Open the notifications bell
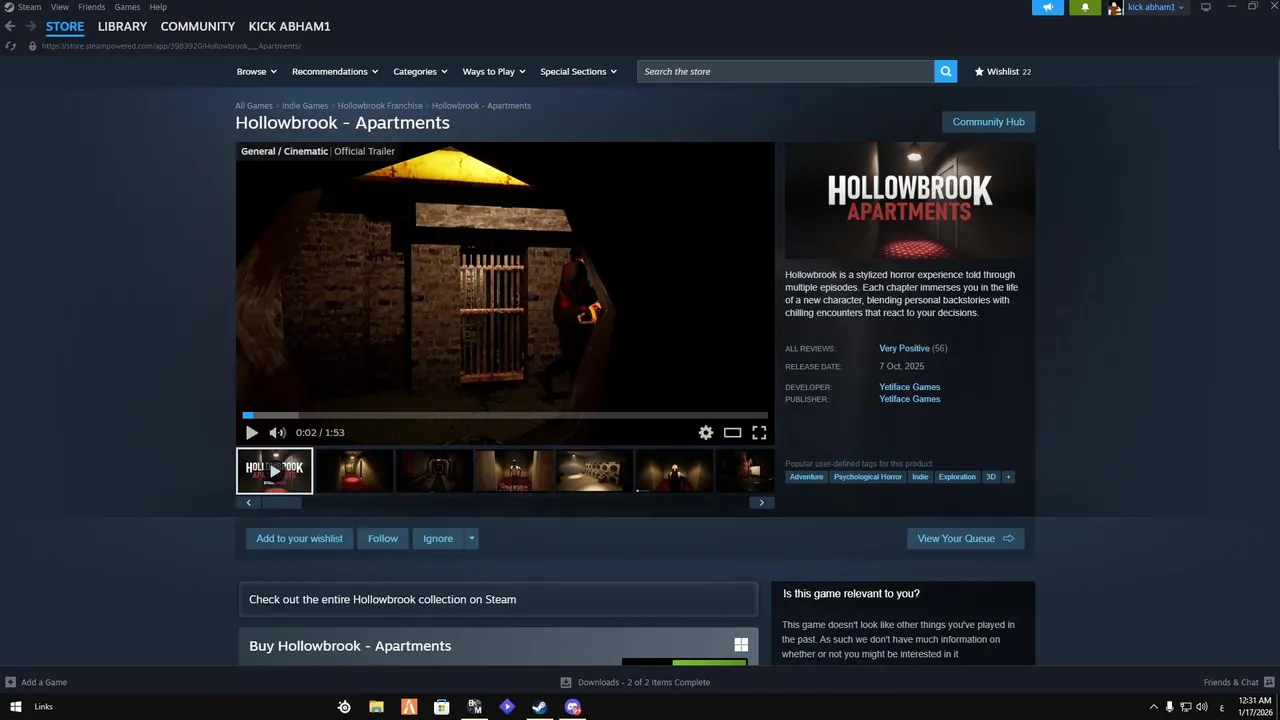This screenshot has width=1280, height=720. coord(1085,7)
